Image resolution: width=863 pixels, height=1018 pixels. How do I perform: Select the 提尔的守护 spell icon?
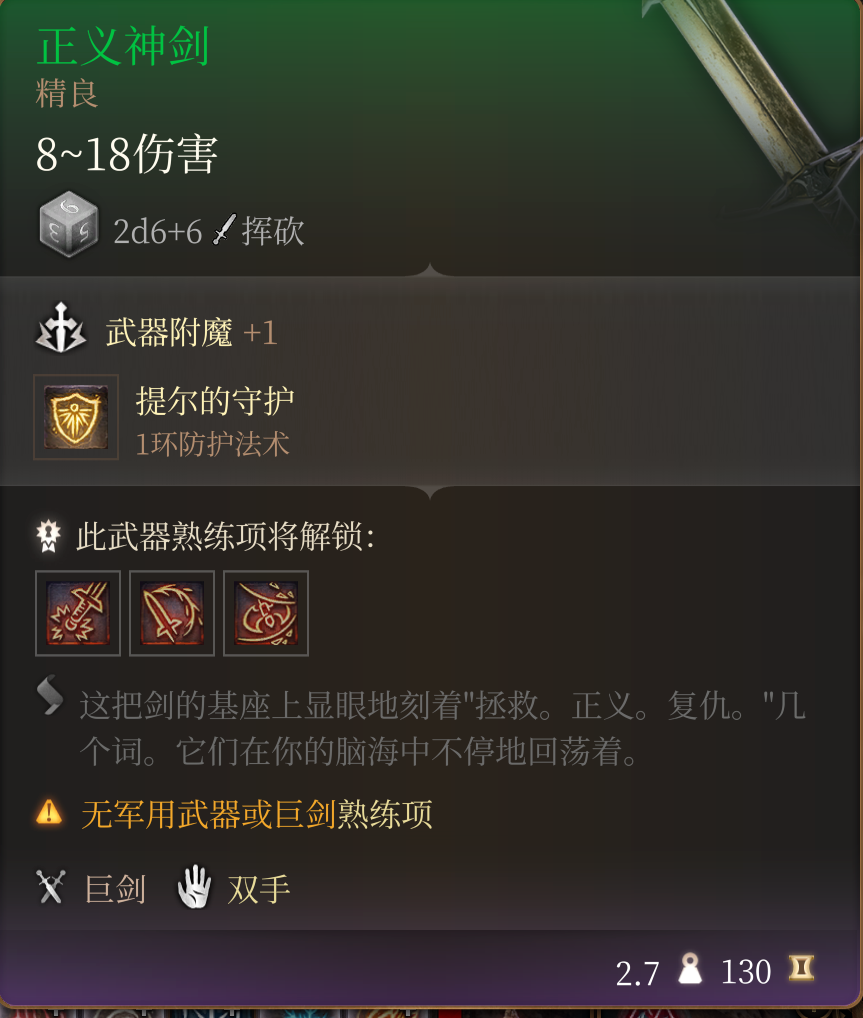pos(76,417)
